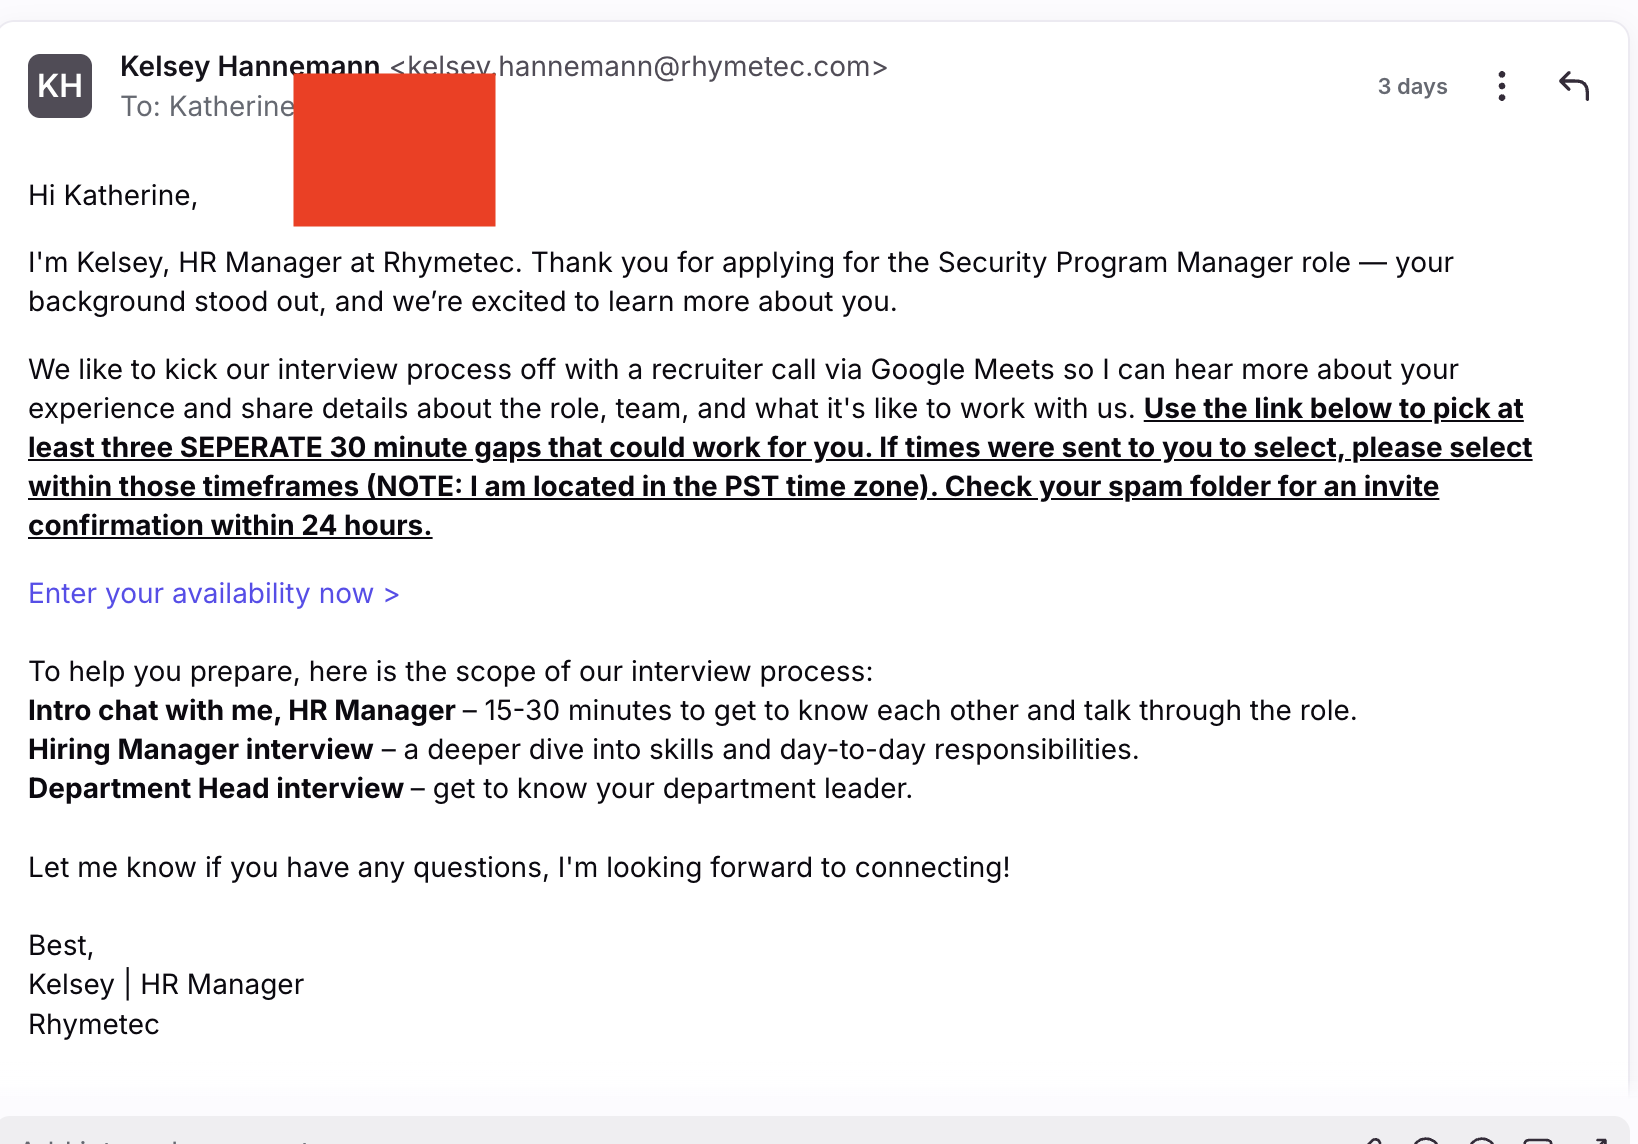Click the 'Rhymetec' text in the signature

[x=93, y=1023]
